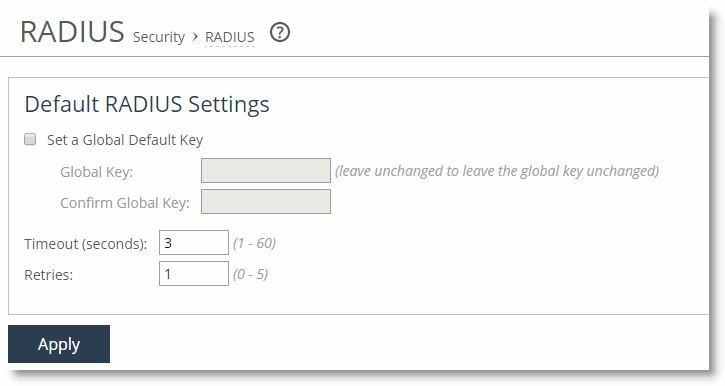Click the (0 - 5) retries range hint
The image size is (725, 386).
pyautogui.click(x=251, y=274)
